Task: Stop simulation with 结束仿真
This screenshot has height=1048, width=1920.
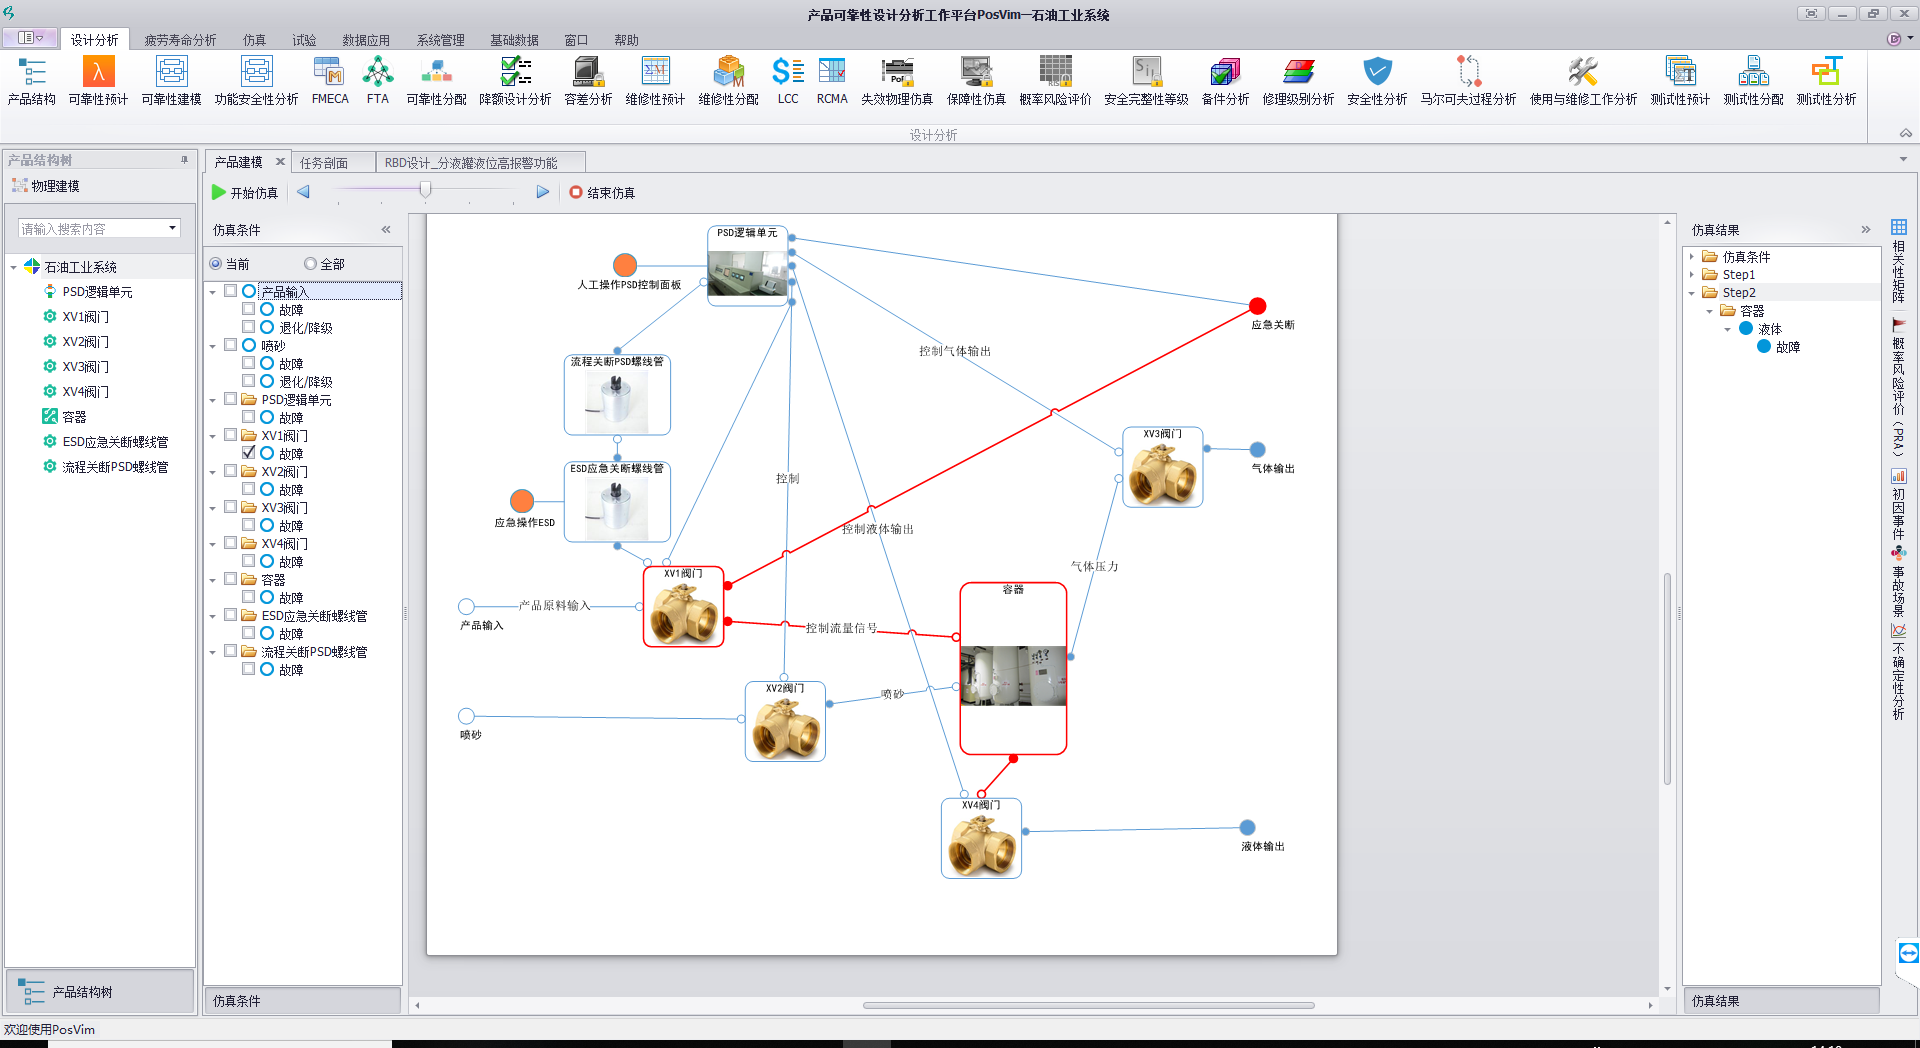Action: click(602, 193)
